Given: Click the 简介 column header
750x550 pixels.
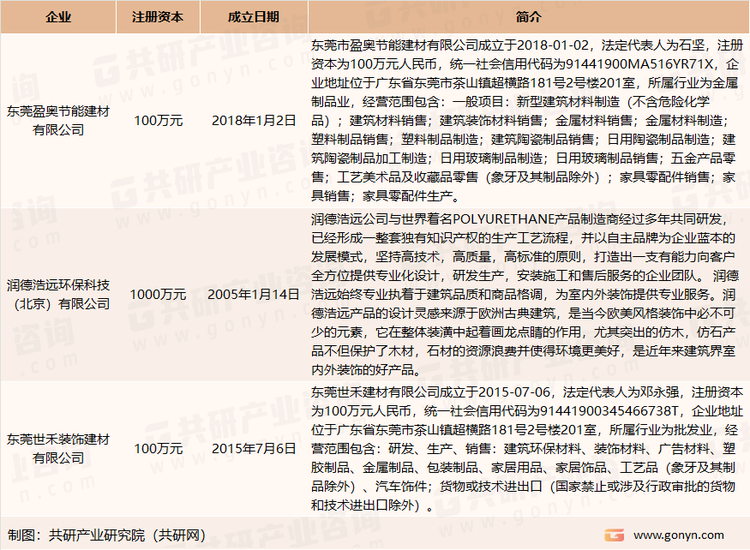Looking at the screenshot, I should [529, 17].
